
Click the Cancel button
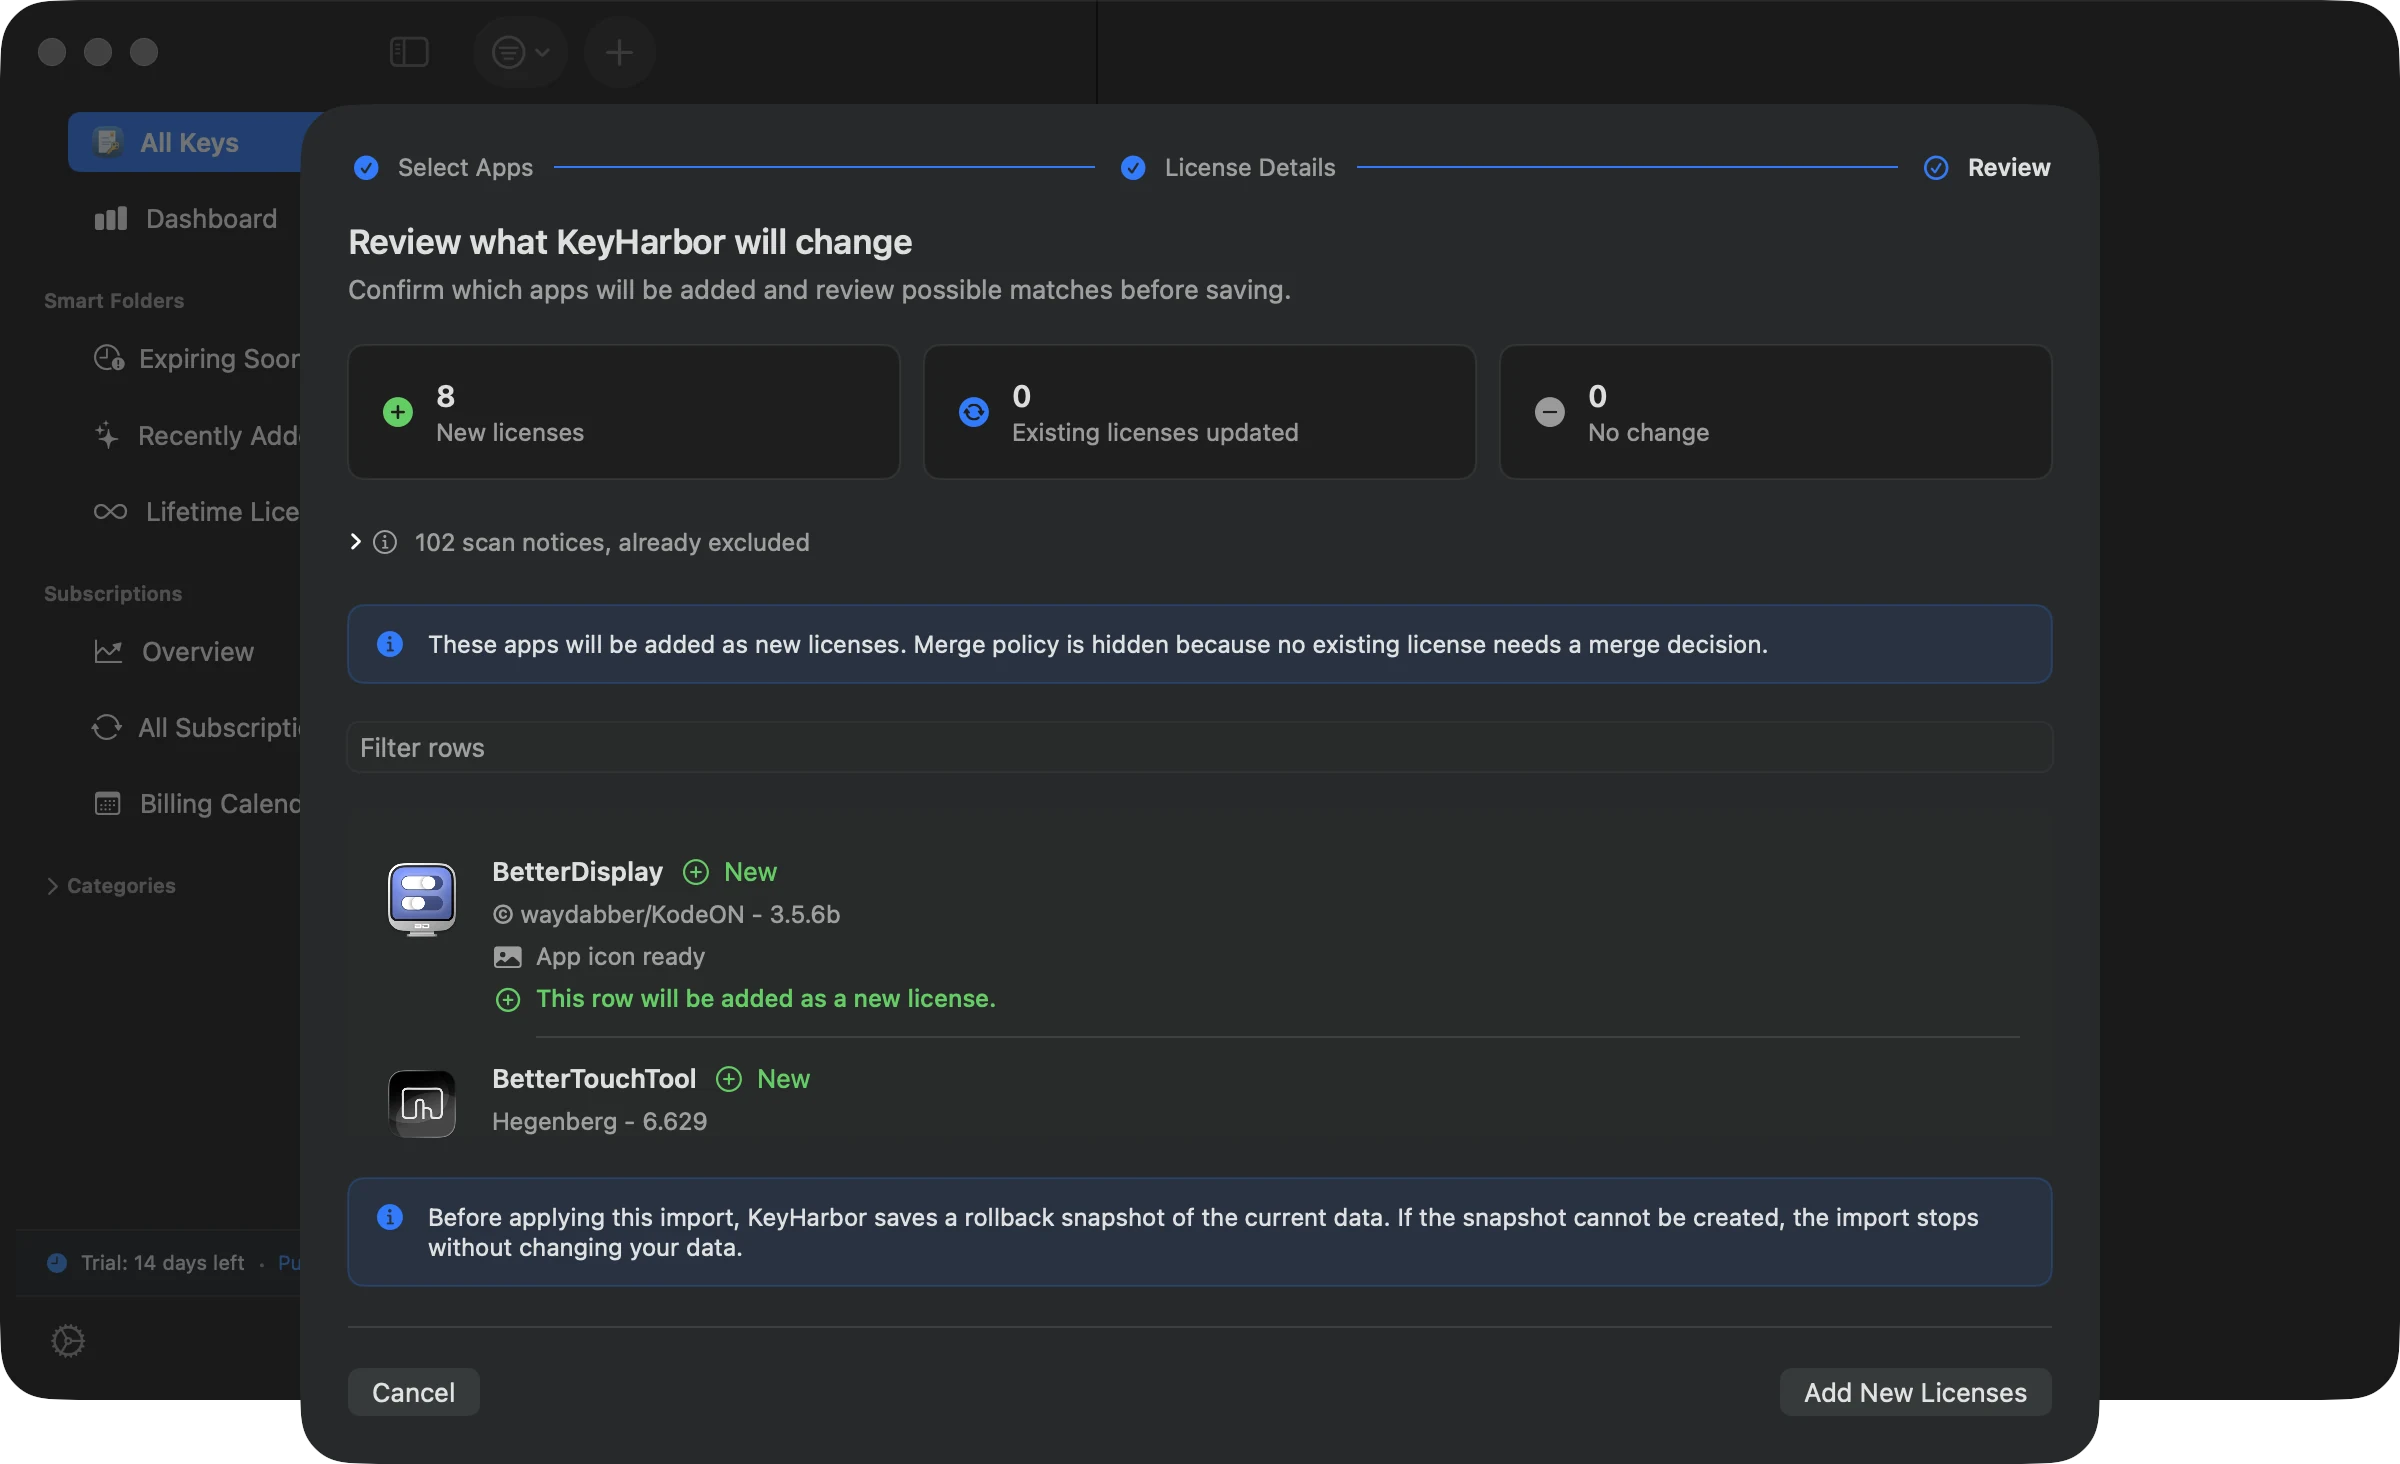point(414,1392)
